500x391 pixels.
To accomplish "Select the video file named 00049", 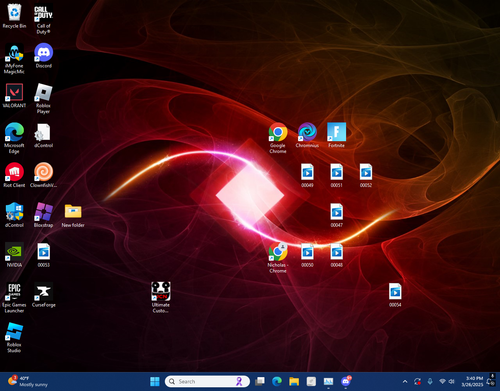I will (x=307, y=175).
